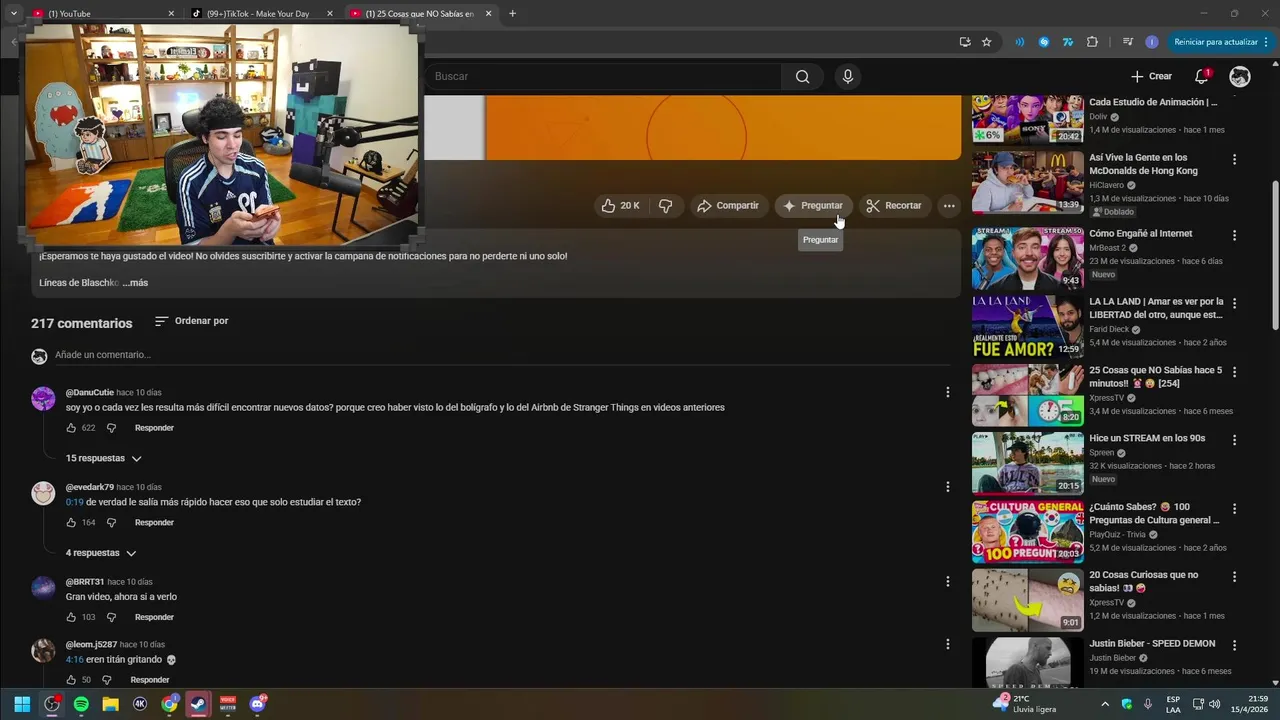The width and height of the screenshot is (1280, 720).
Task: Like evedark79's comment with 164 likes
Action: 71,523
